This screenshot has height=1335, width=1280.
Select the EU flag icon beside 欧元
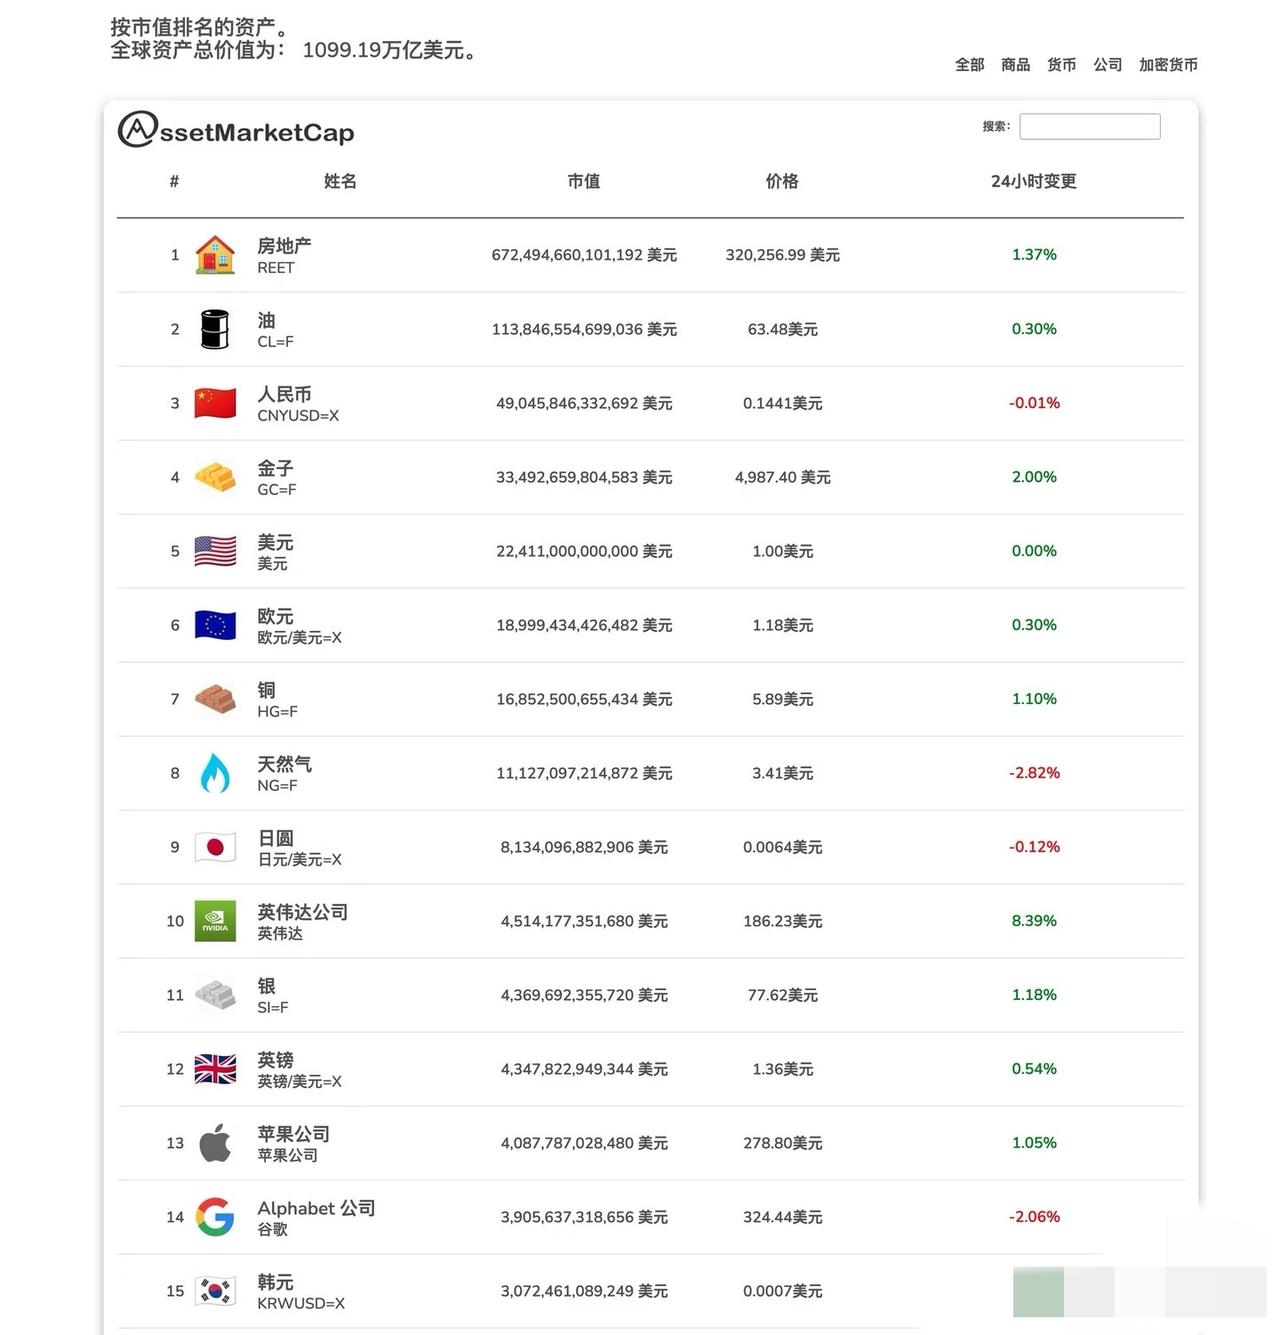coord(214,624)
